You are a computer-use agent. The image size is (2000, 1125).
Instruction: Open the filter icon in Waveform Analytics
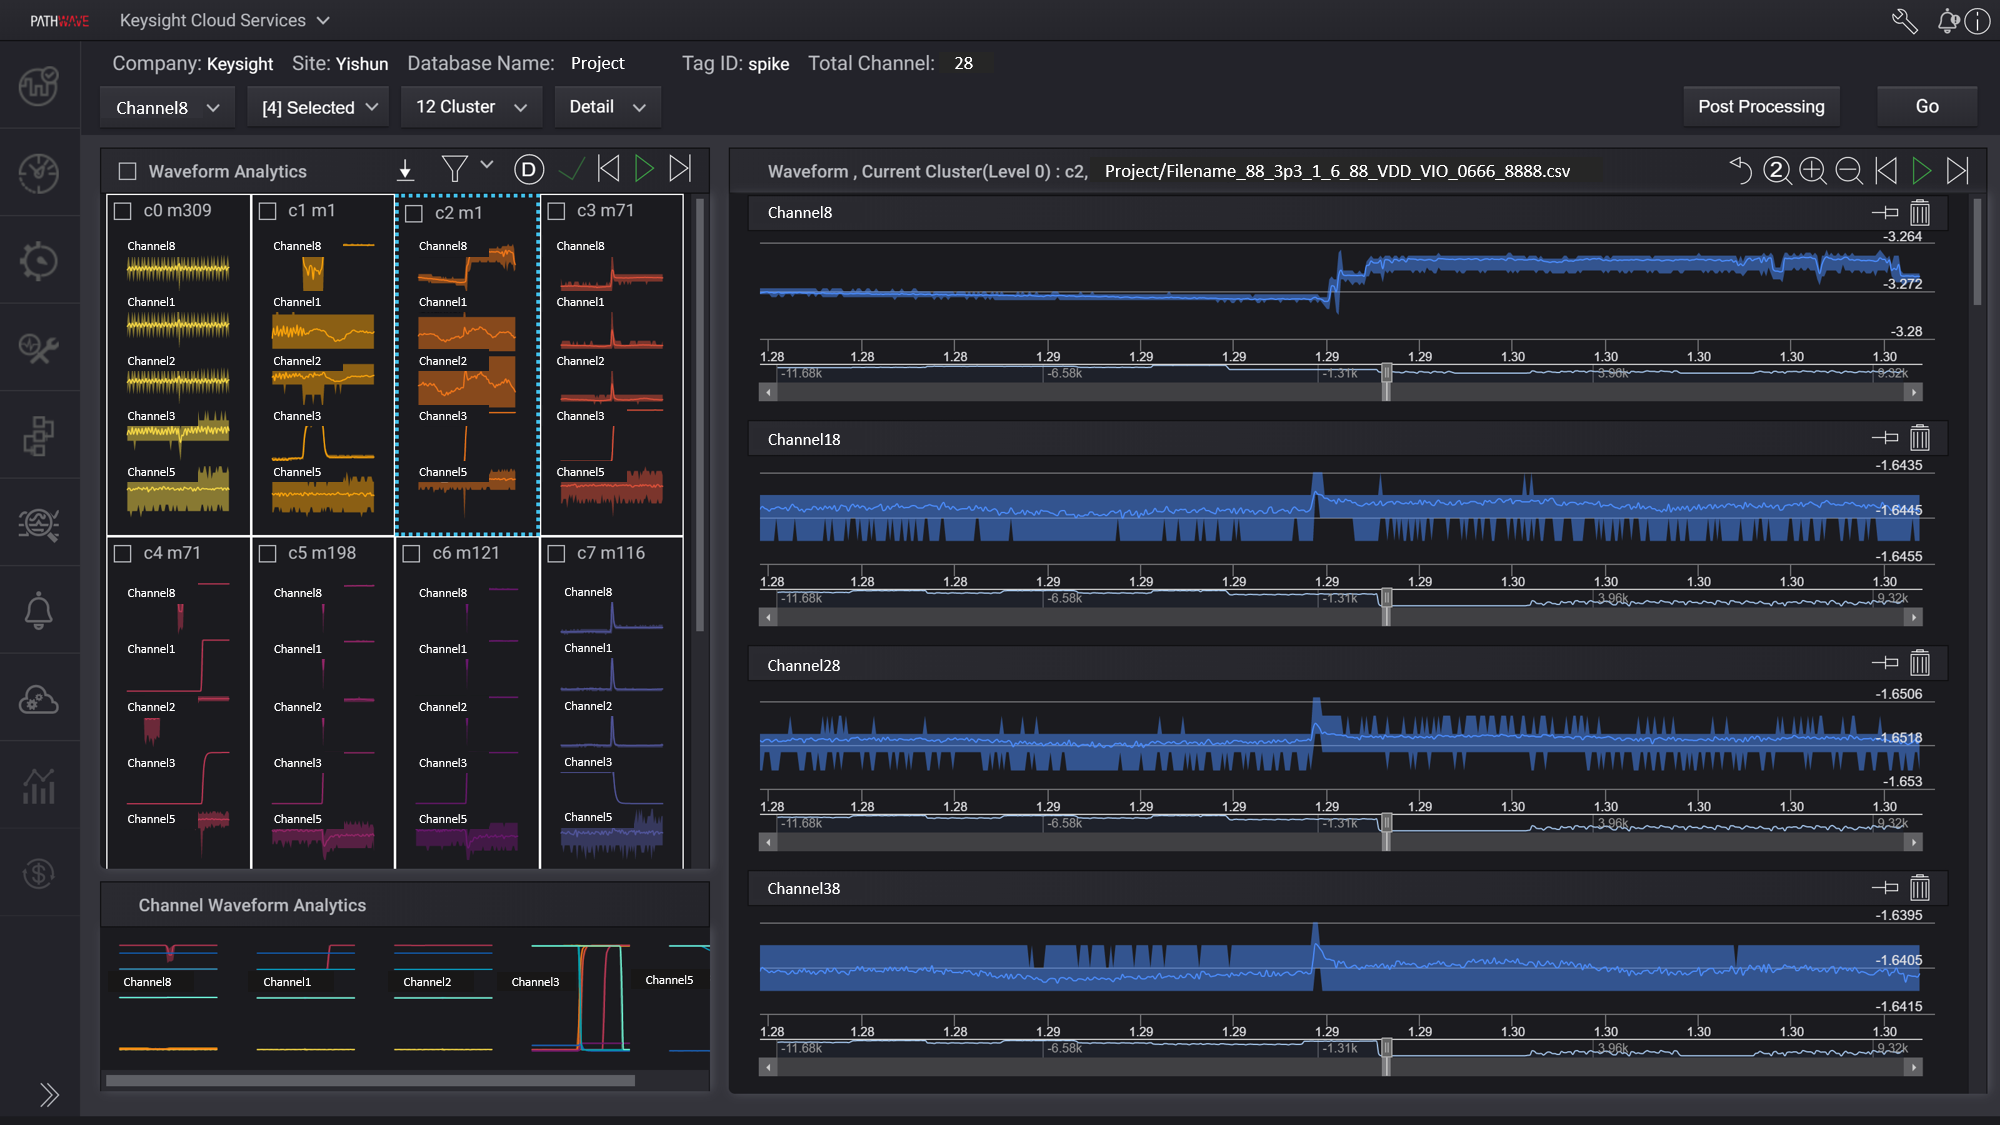(455, 169)
